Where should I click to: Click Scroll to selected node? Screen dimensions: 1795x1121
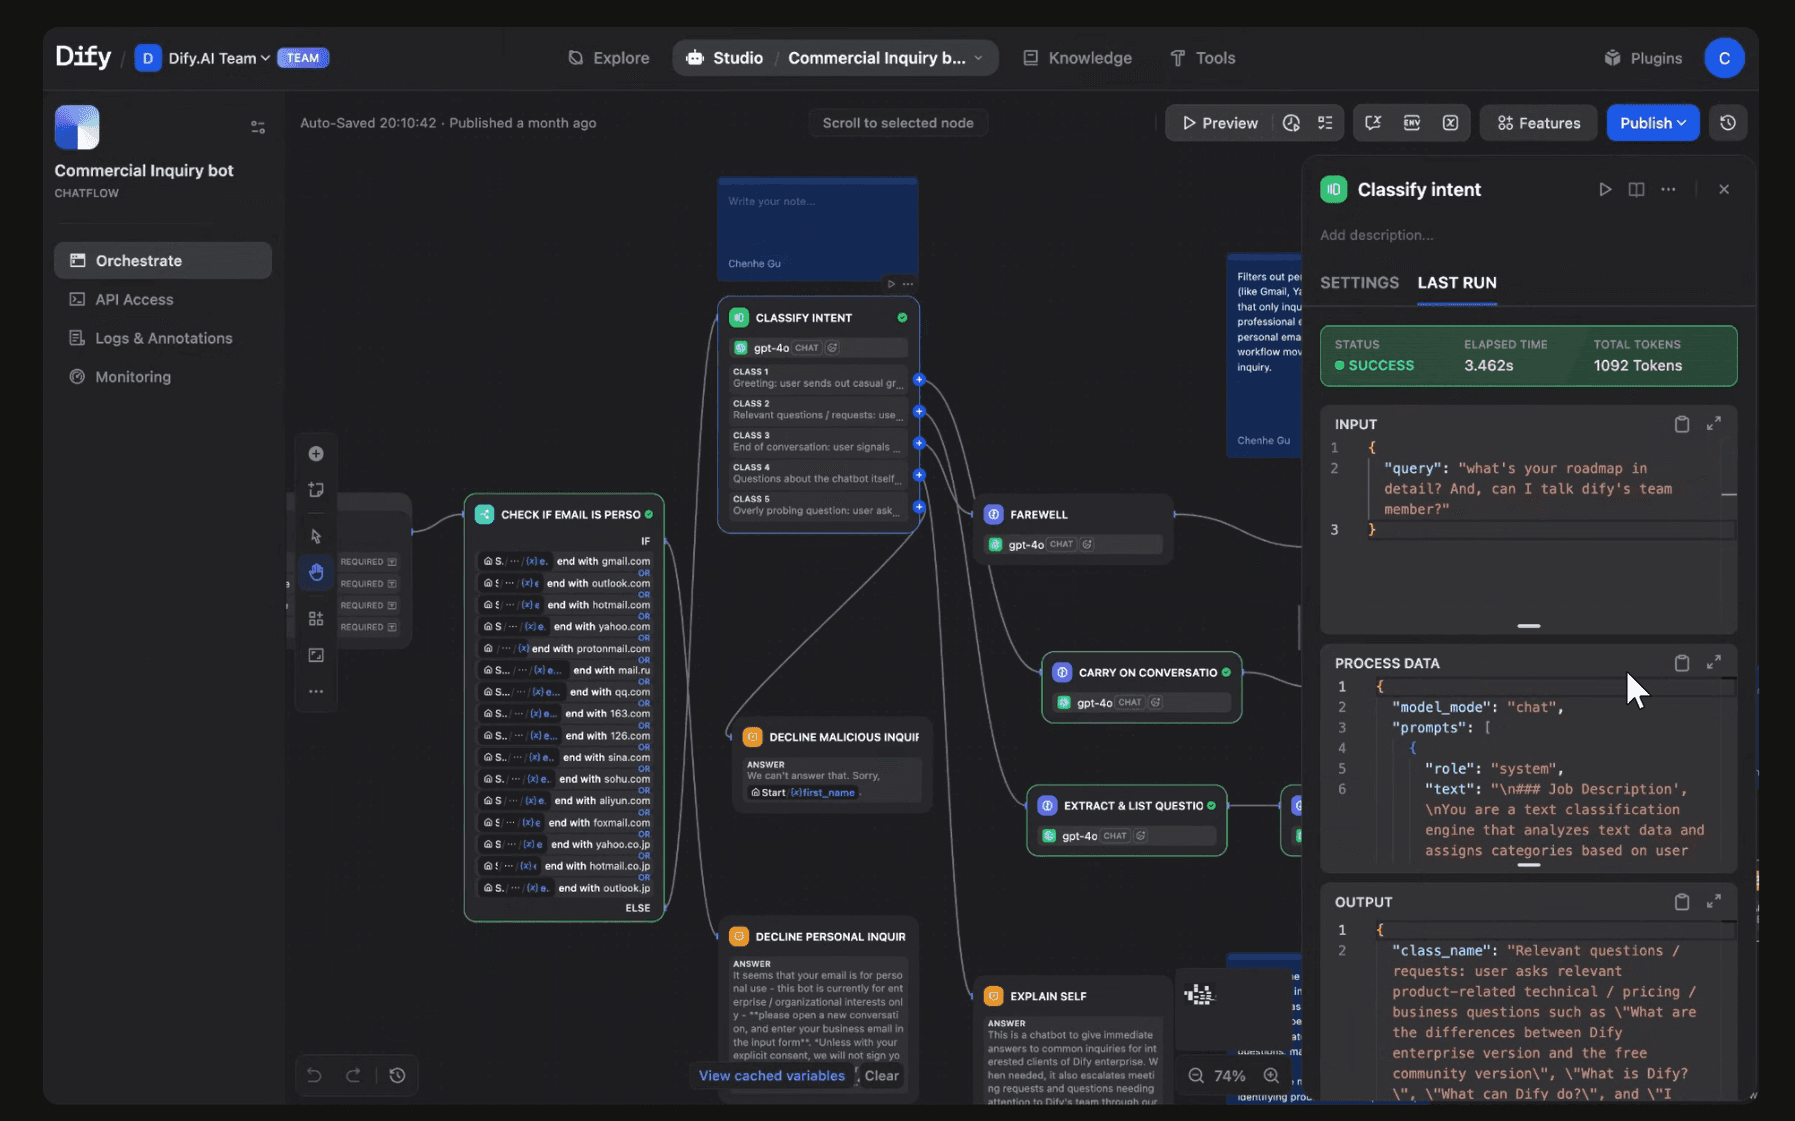898,123
